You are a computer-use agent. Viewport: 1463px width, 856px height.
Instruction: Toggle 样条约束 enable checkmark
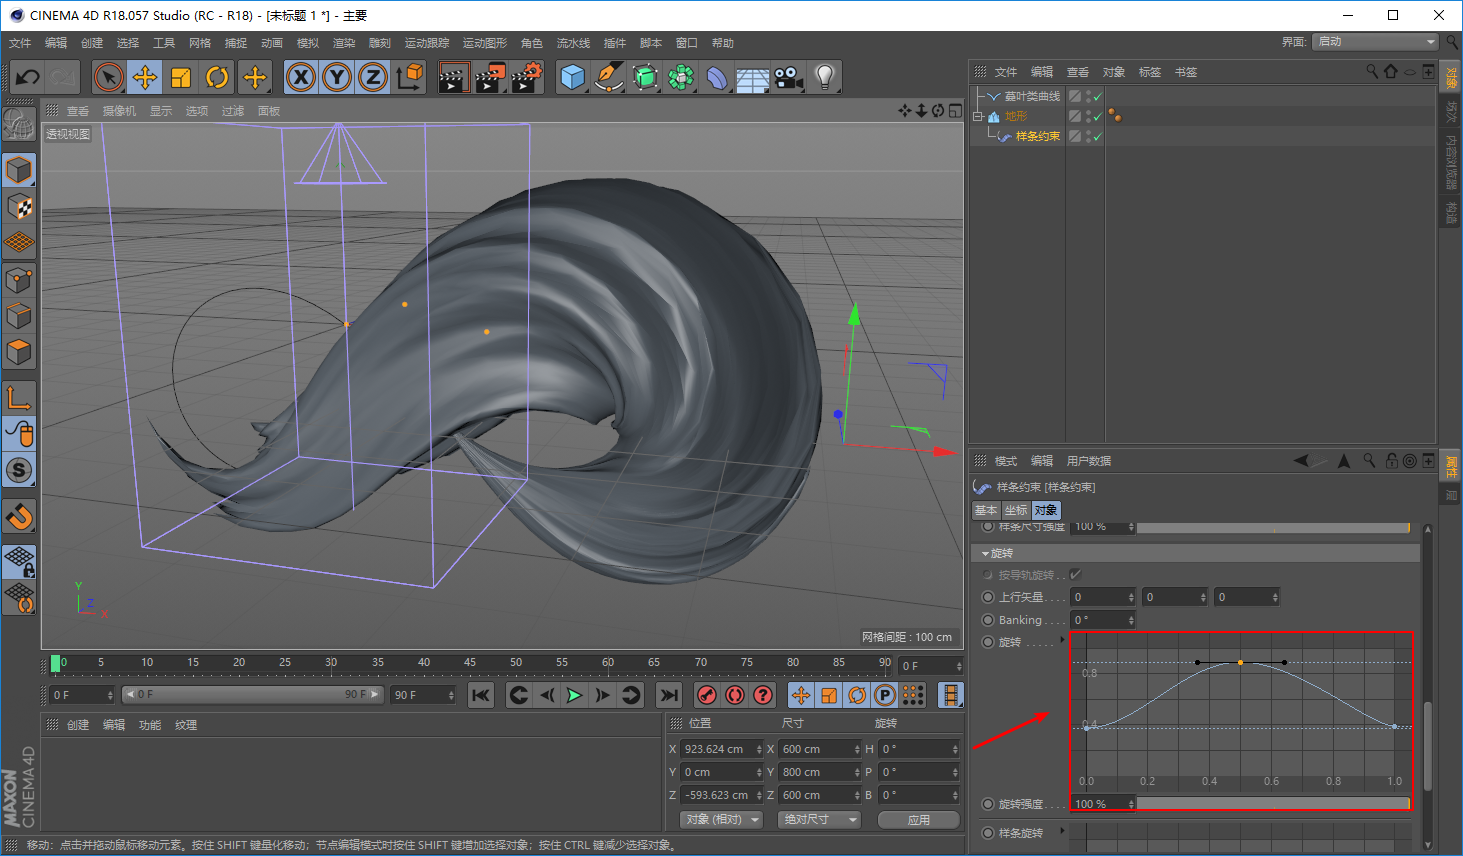click(x=1097, y=136)
